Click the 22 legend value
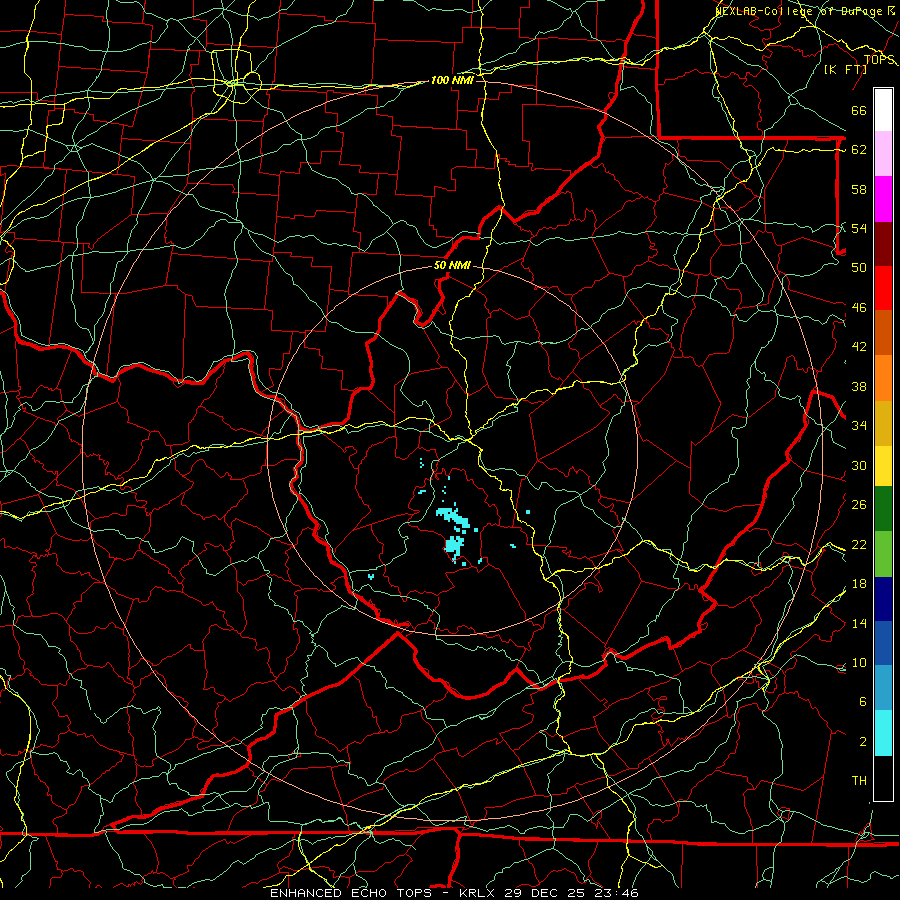 [x=859, y=544]
